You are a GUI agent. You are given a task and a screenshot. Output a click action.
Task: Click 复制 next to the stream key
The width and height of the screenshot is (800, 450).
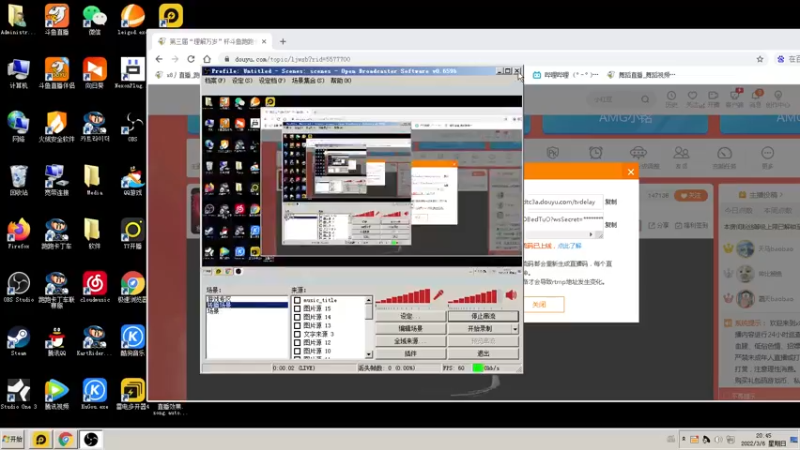[x=611, y=224]
